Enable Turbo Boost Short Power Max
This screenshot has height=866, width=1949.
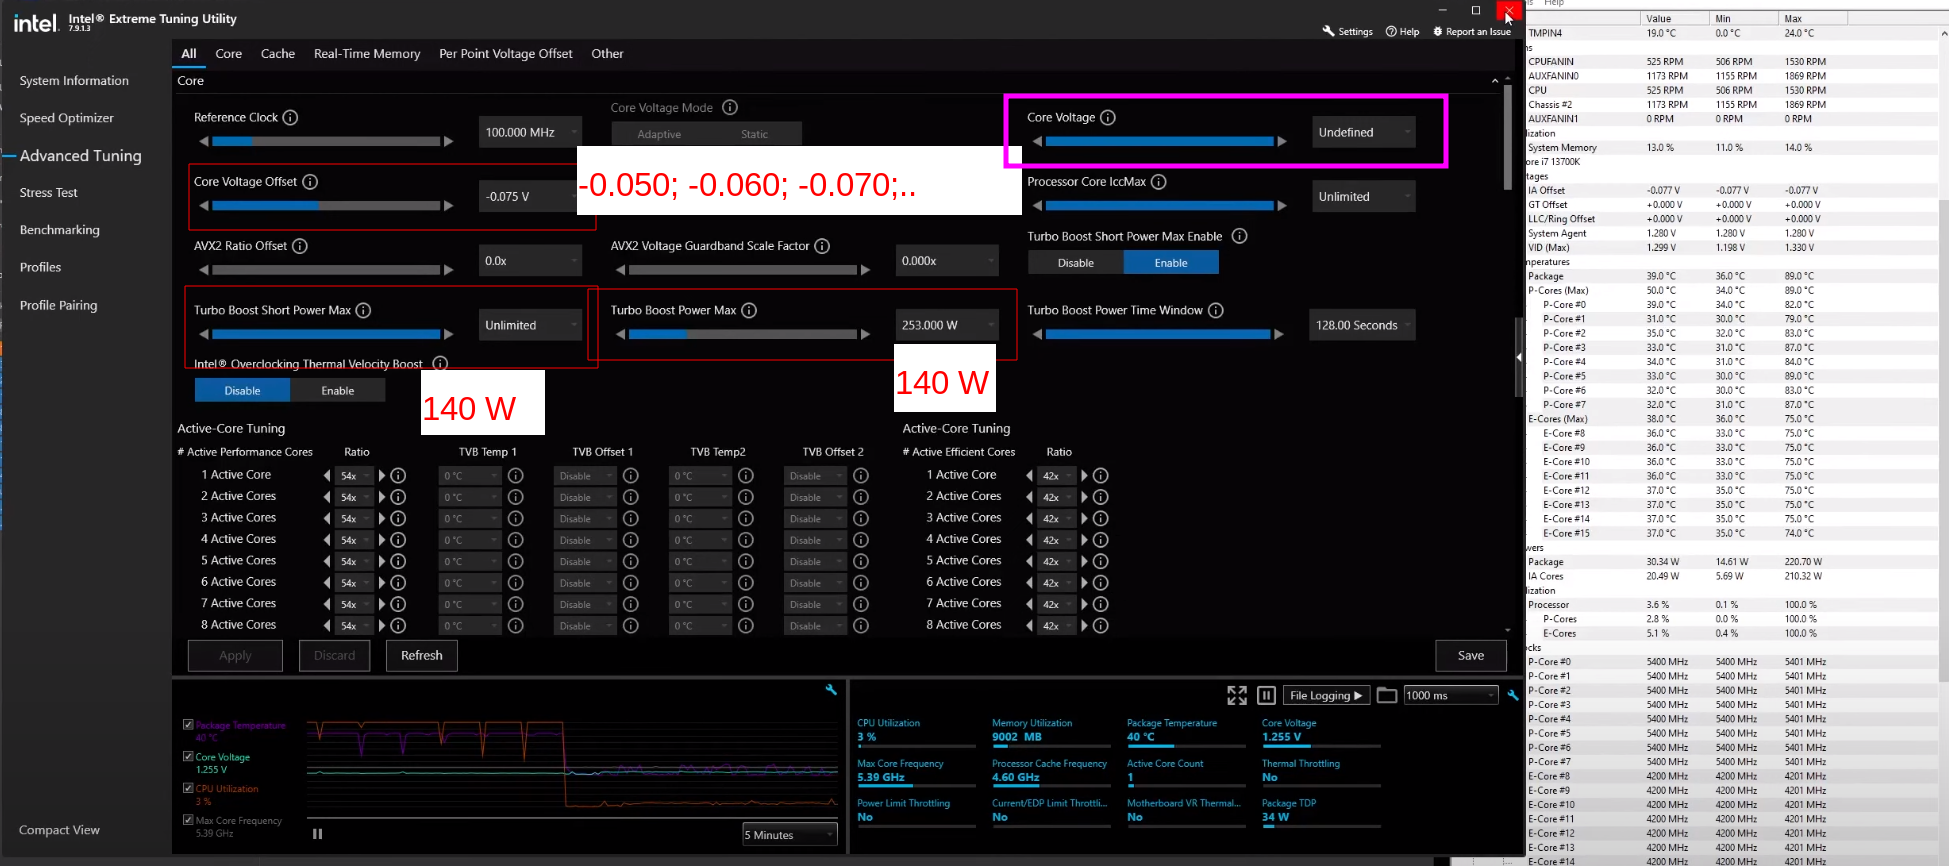click(x=1171, y=263)
